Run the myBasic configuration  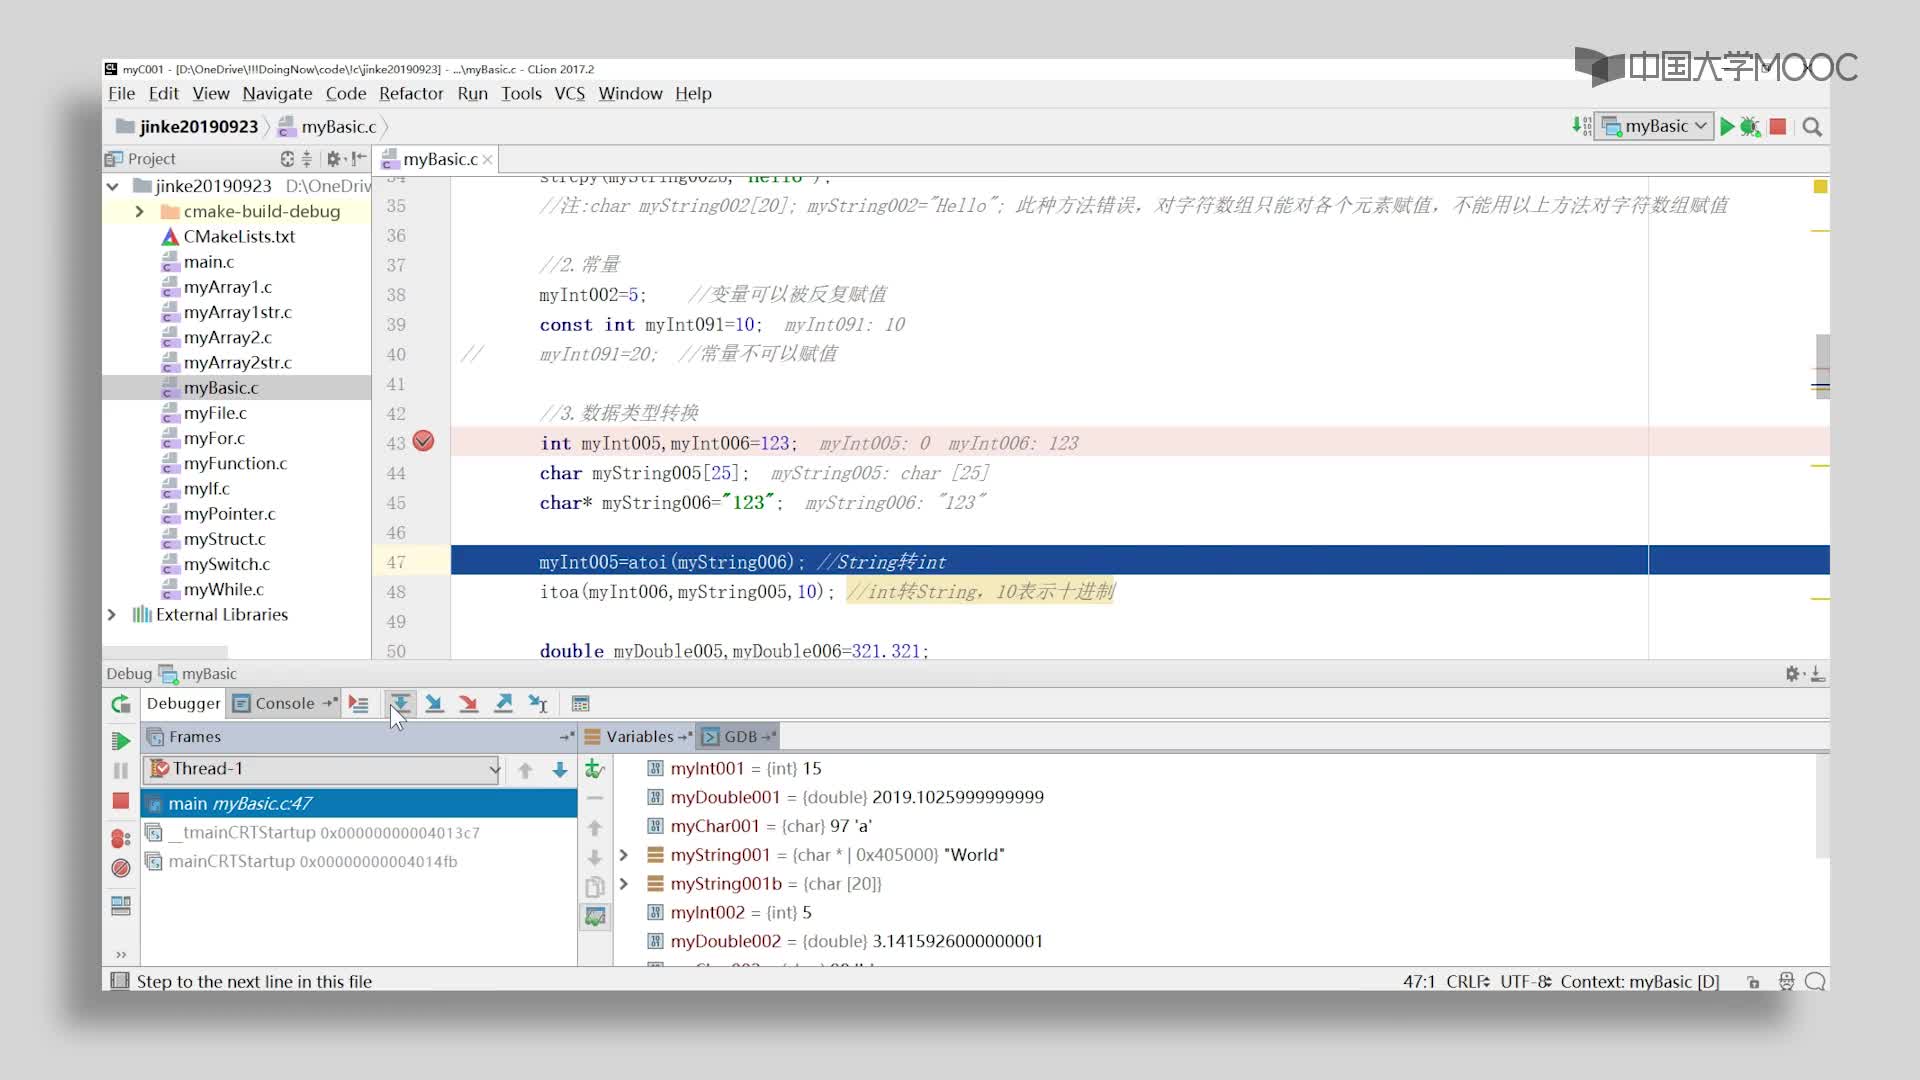1726,127
